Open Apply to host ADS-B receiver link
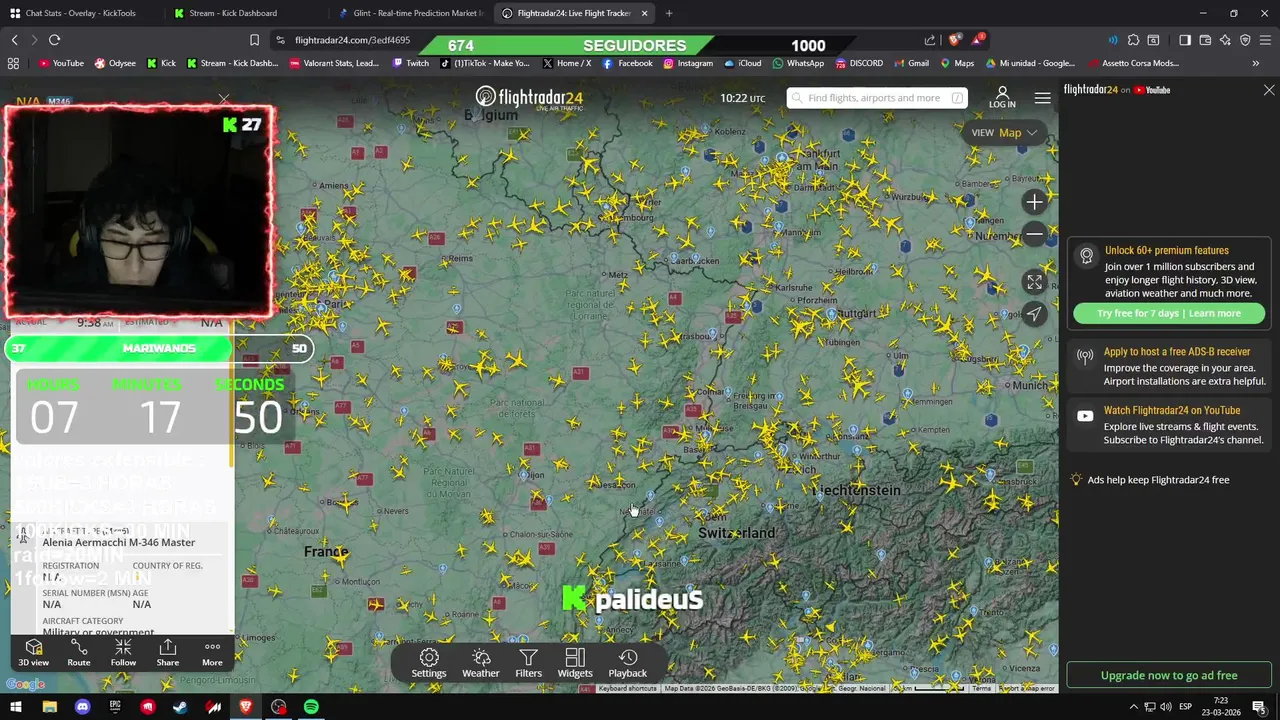1280x720 pixels. coord(1177,352)
